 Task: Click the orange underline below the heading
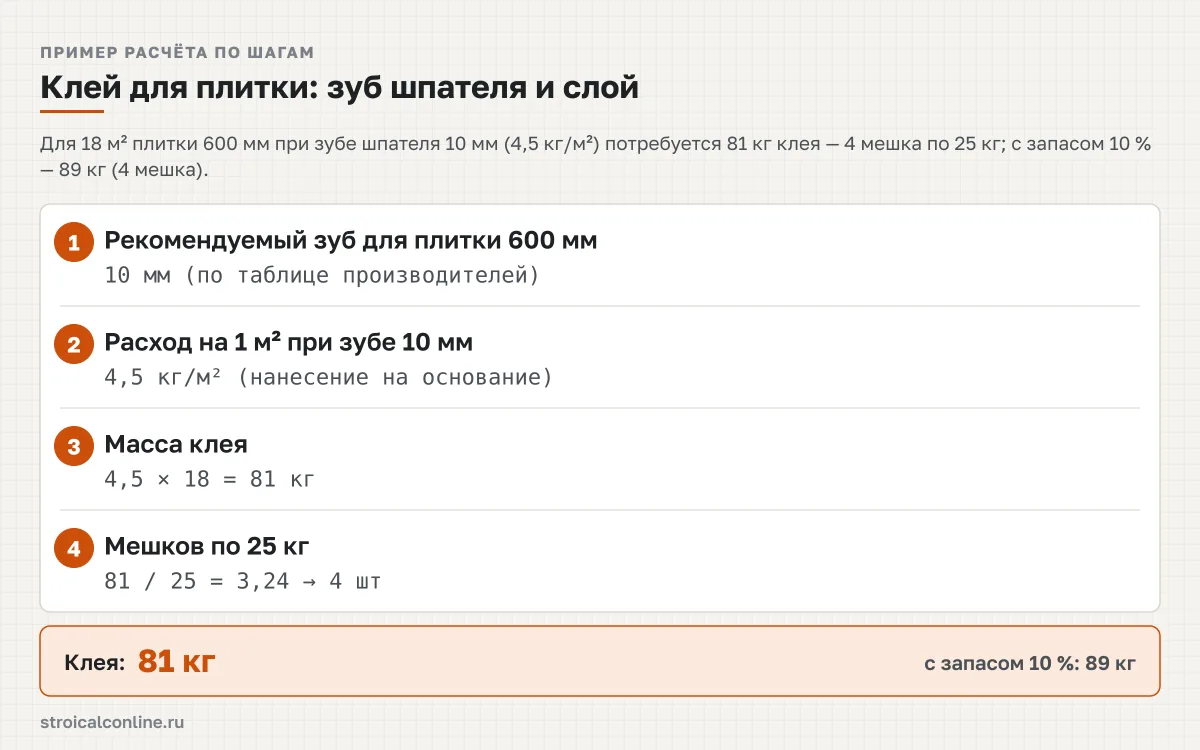72,111
